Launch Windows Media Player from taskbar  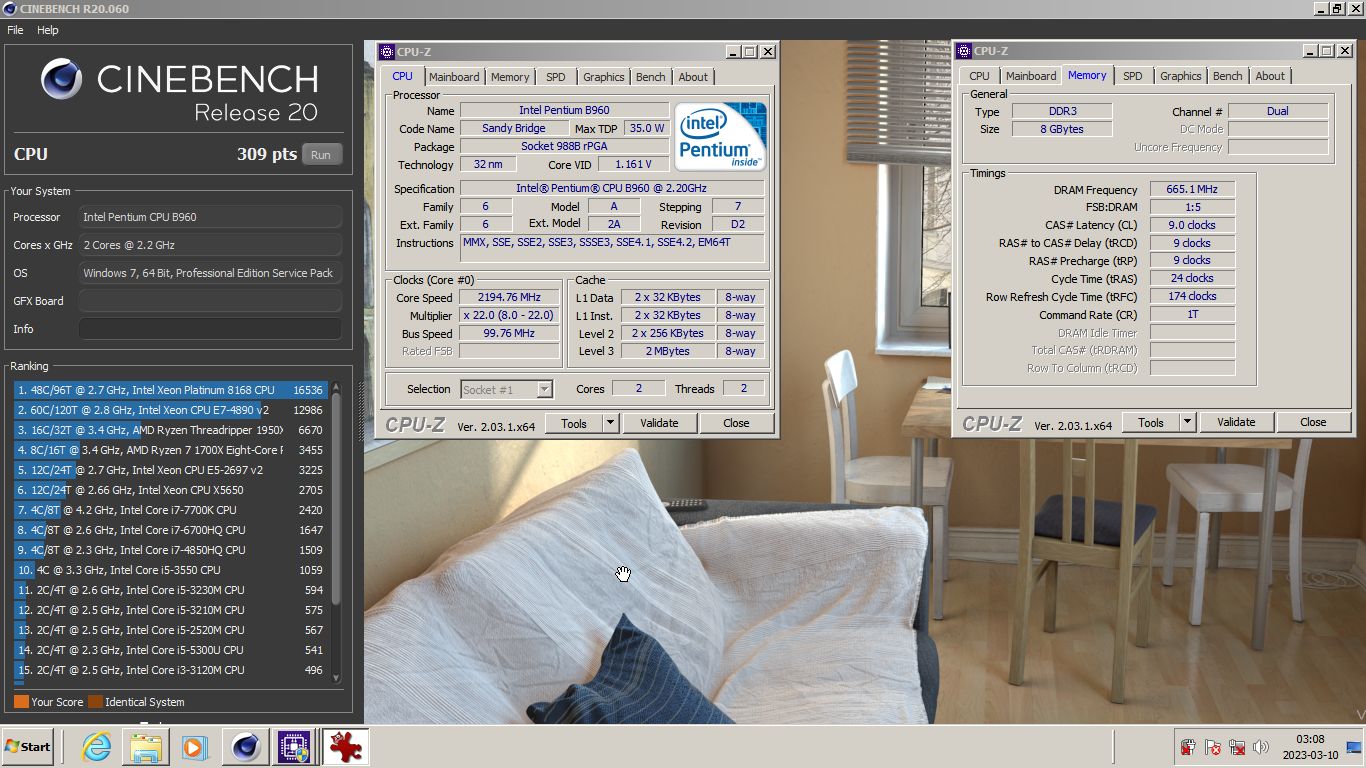click(194, 747)
